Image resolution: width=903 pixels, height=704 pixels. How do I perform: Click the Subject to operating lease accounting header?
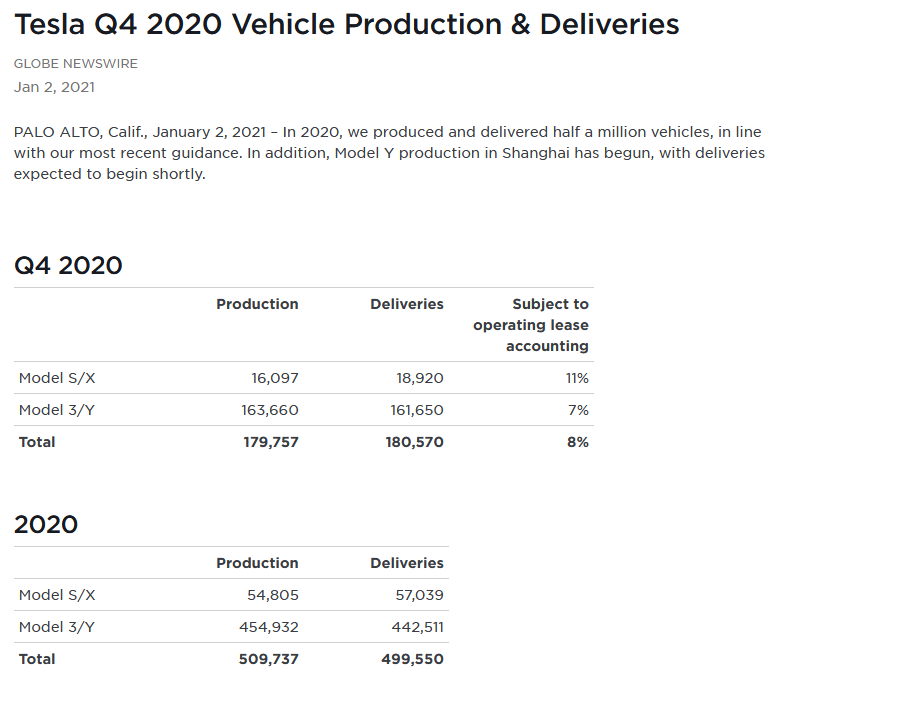tap(531, 325)
